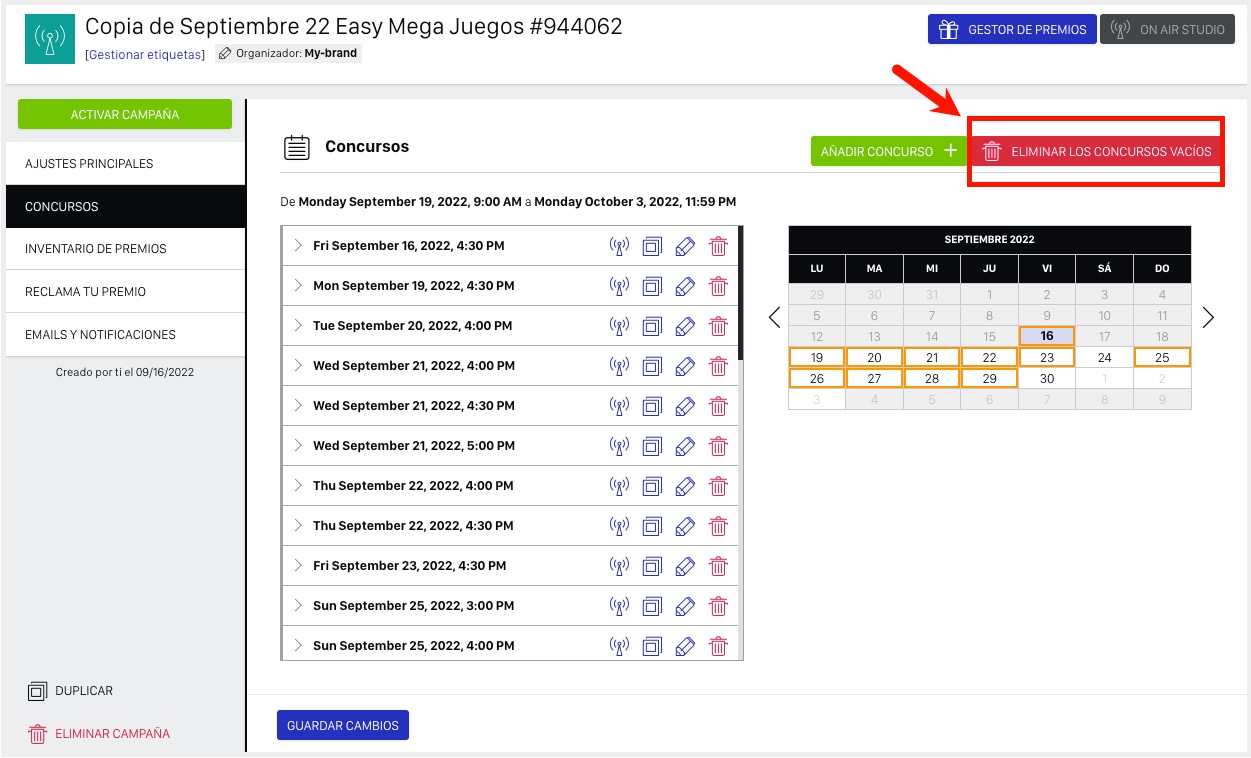Screen dimensions: 1251x758
Task: Open the Gestionar etiquetas link
Action: click(145, 54)
